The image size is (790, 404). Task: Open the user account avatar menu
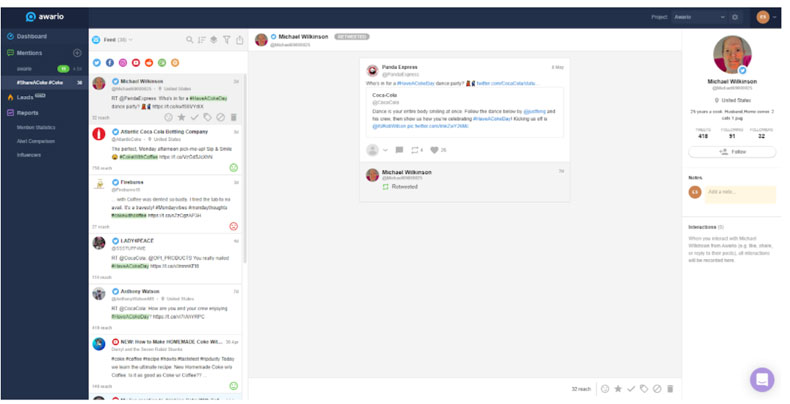click(765, 17)
